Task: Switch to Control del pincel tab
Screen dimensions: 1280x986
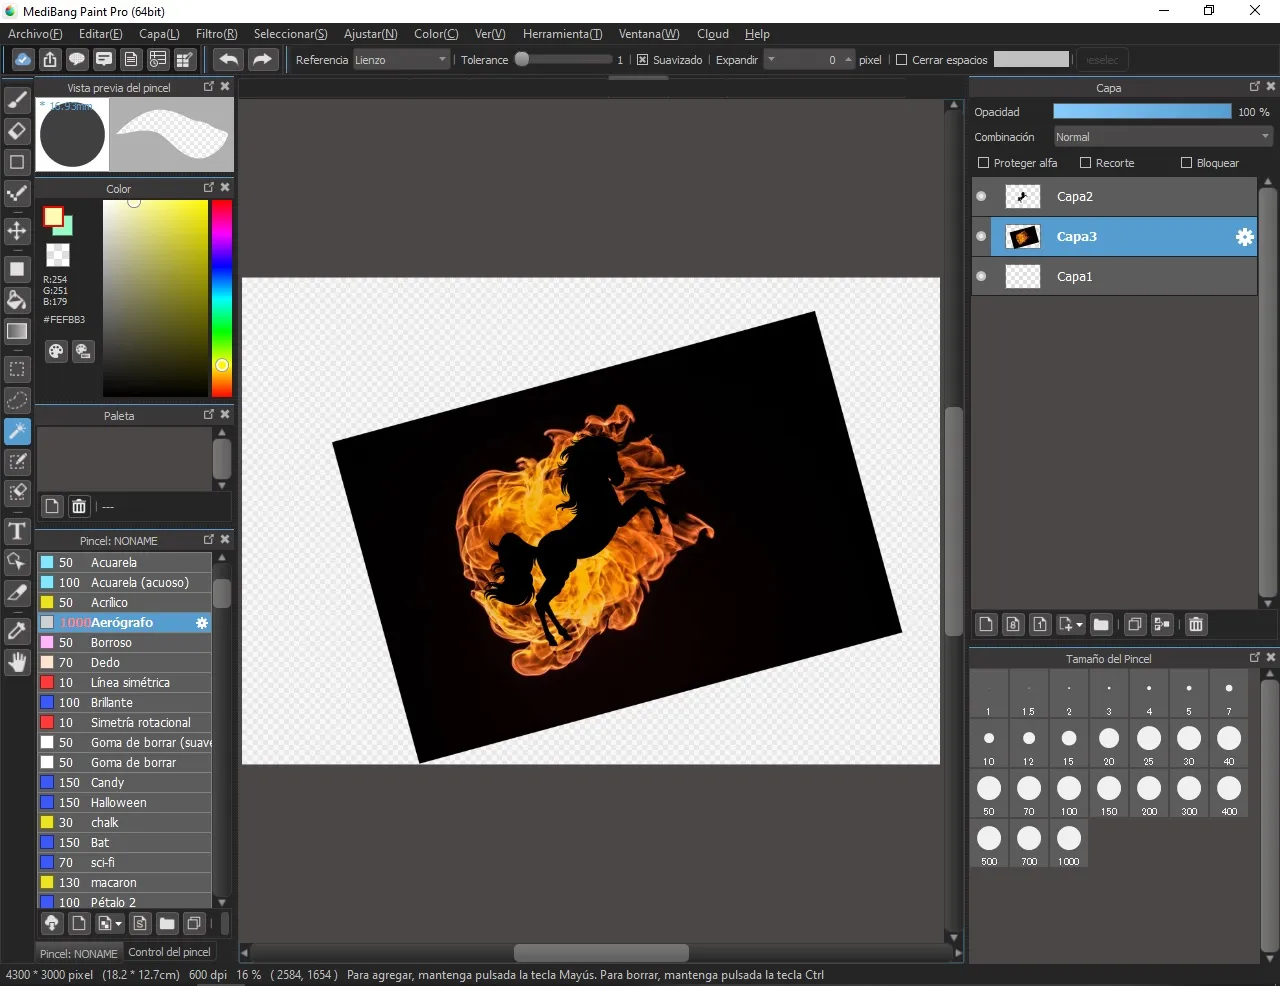Action: (x=169, y=952)
